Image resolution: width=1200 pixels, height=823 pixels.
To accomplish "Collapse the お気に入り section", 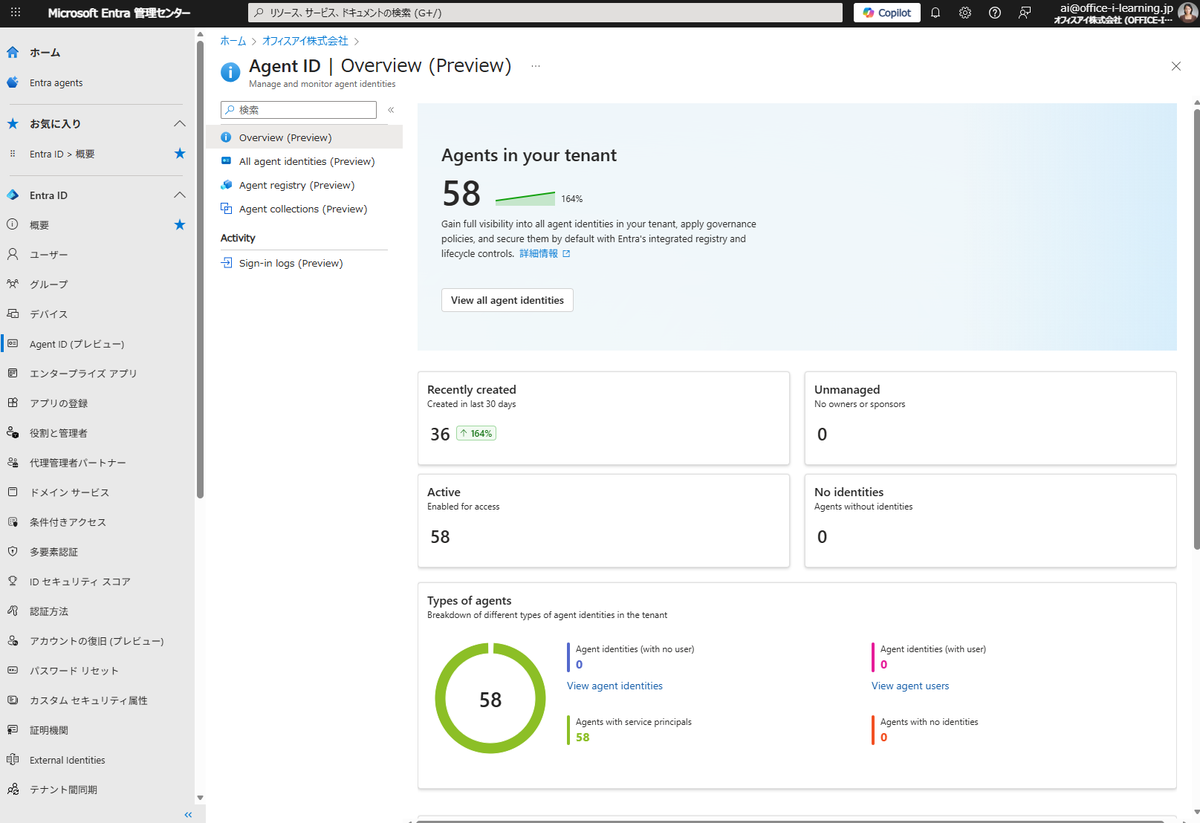I will coord(180,124).
